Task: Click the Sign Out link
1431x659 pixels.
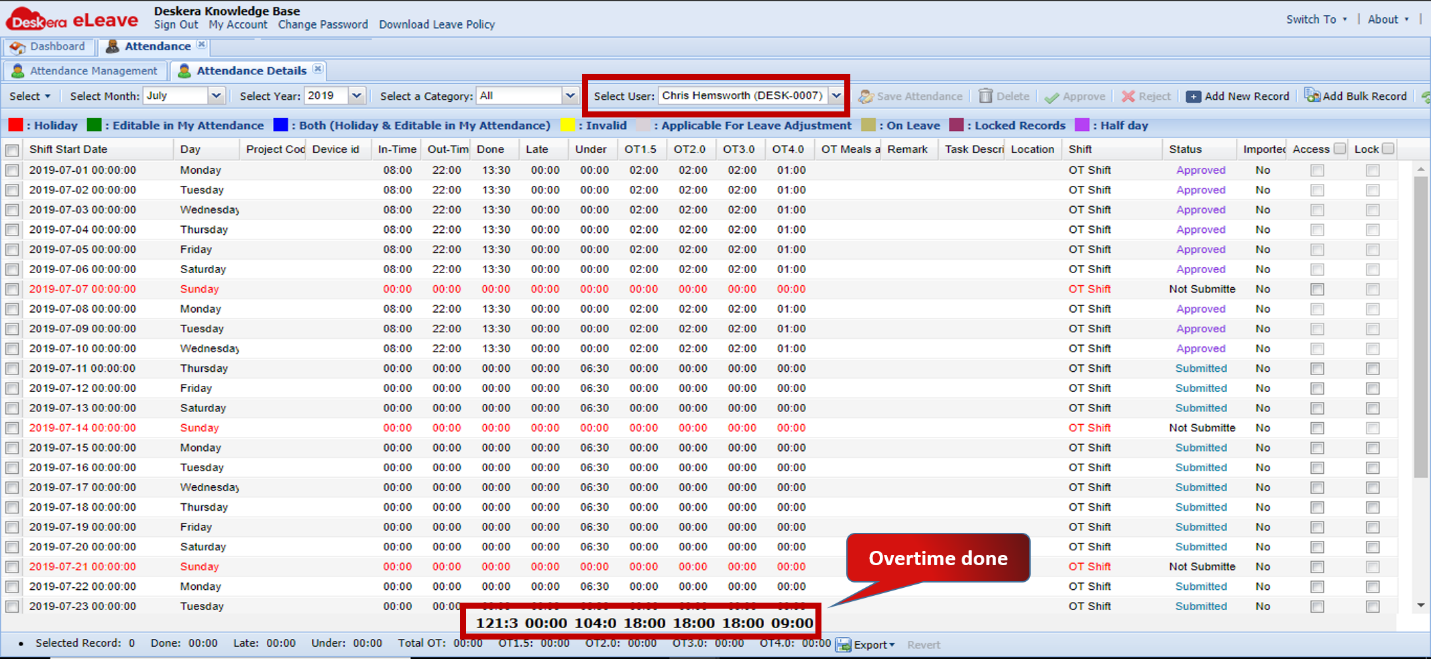Action: 174,25
